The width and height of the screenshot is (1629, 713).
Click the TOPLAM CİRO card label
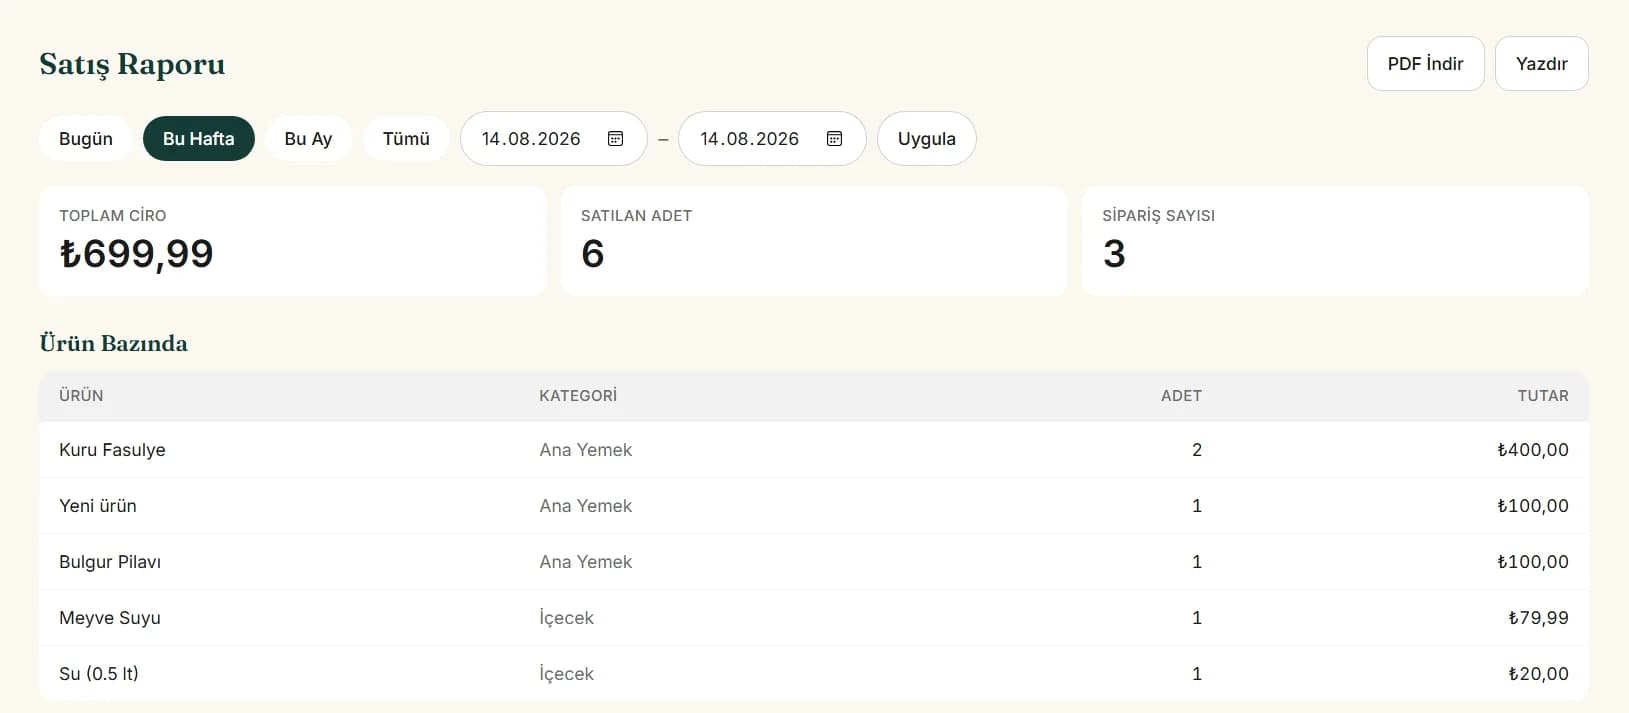click(x=113, y=216)
